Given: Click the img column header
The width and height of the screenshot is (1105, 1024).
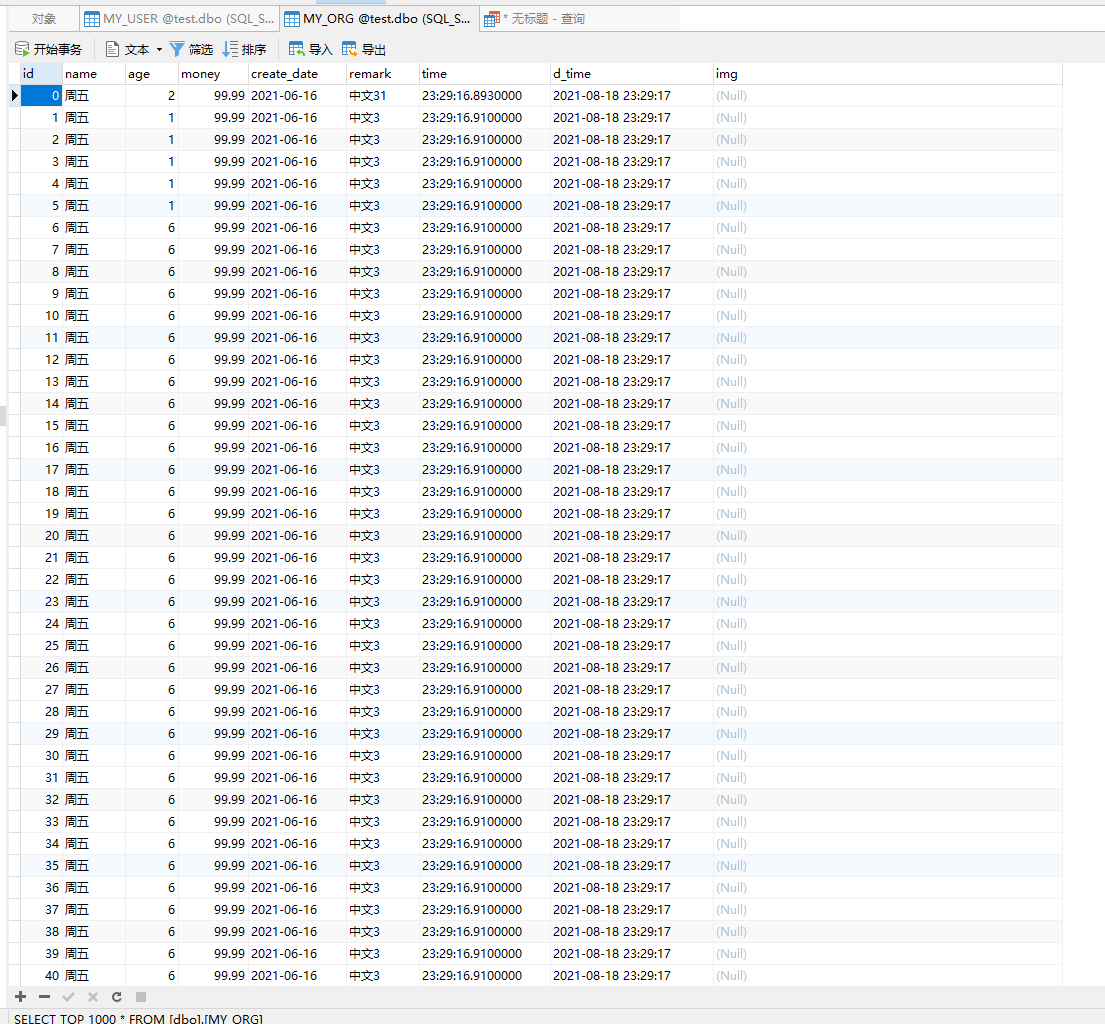Looking at the screenshot, I should 887,74.
